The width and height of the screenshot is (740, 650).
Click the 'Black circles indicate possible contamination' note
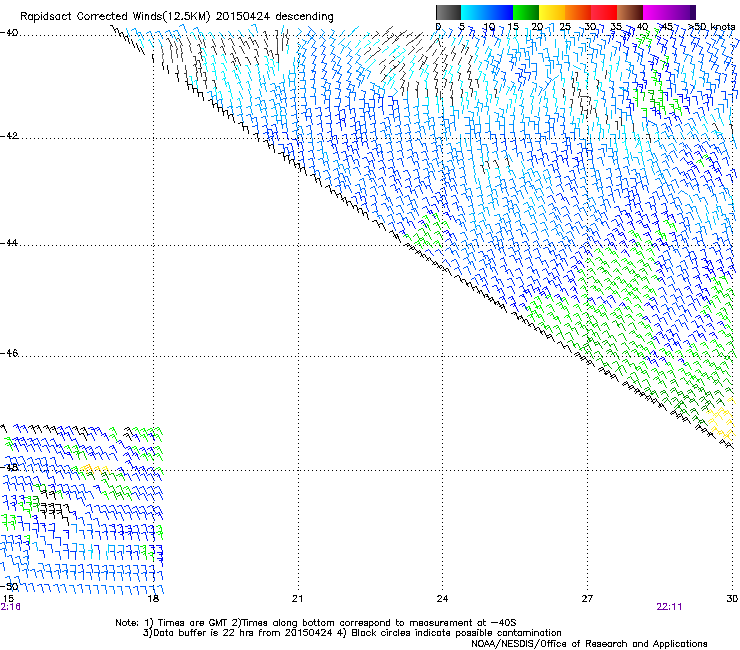tap(456, 633)
